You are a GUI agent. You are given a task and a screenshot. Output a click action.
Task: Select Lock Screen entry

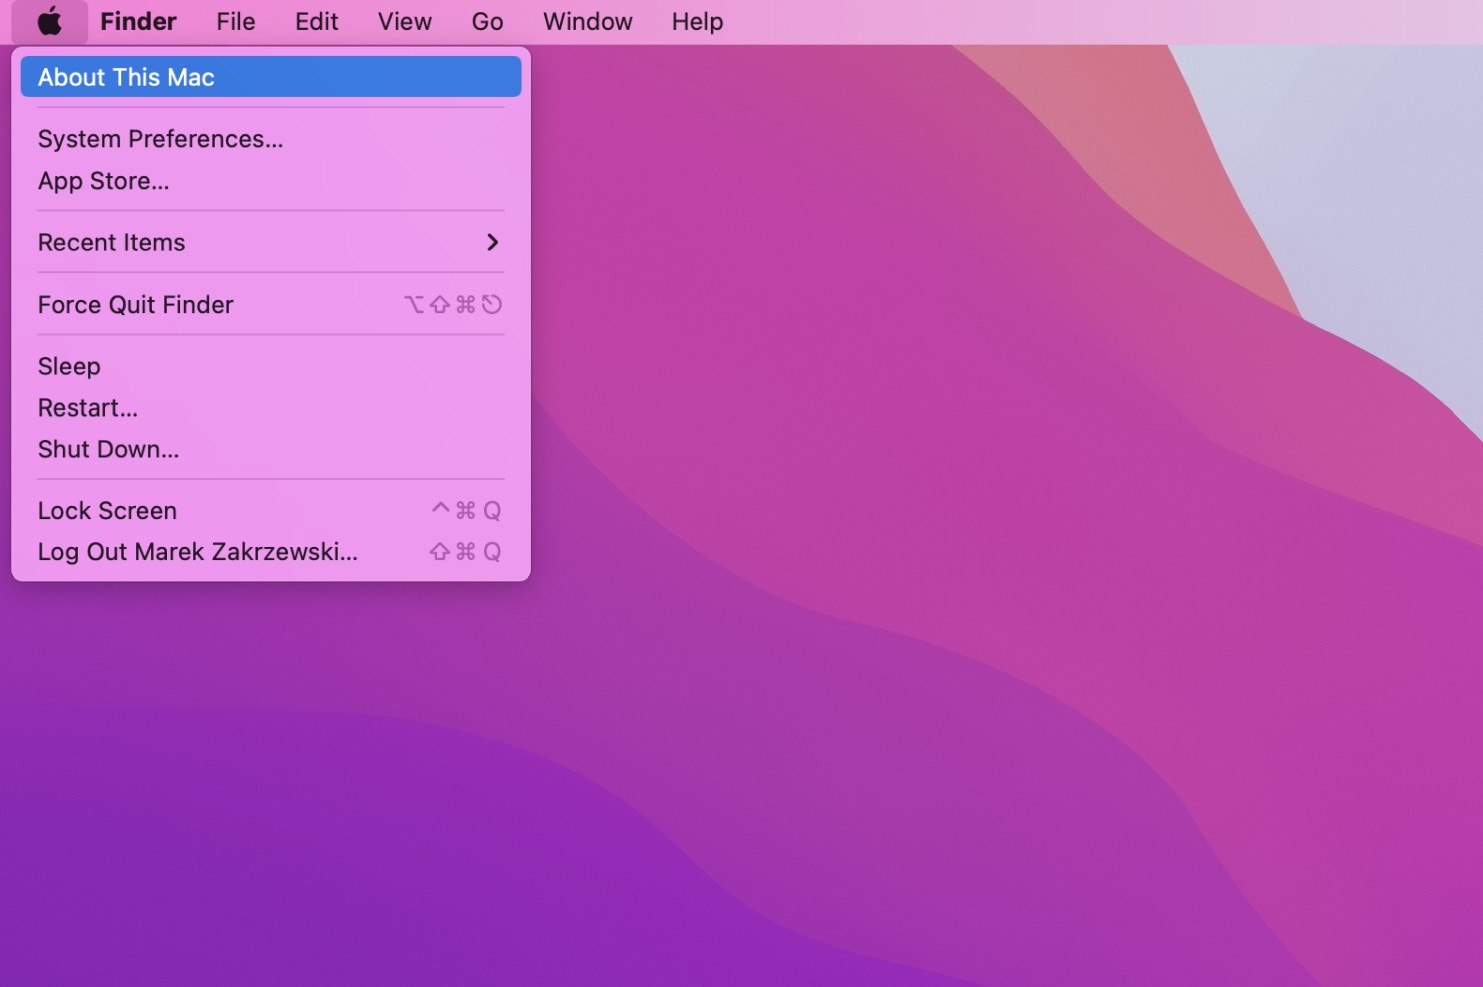(x=271, y=511)
